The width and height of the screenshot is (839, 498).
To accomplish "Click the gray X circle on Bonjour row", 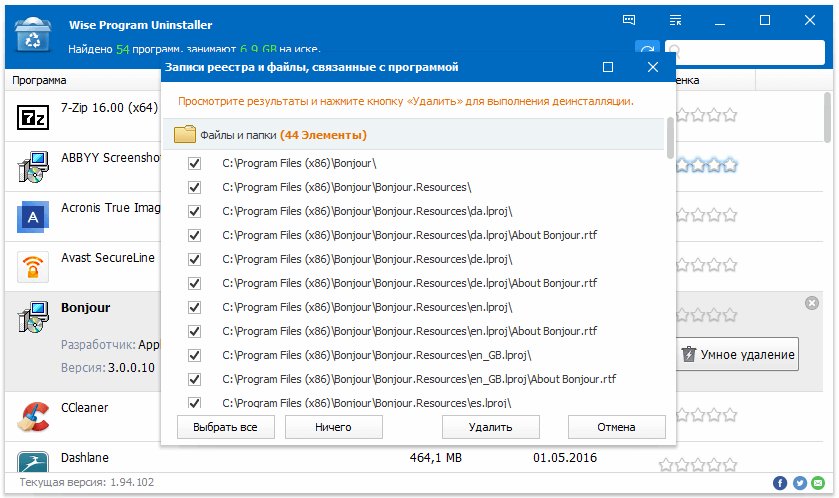I will 812,303.
